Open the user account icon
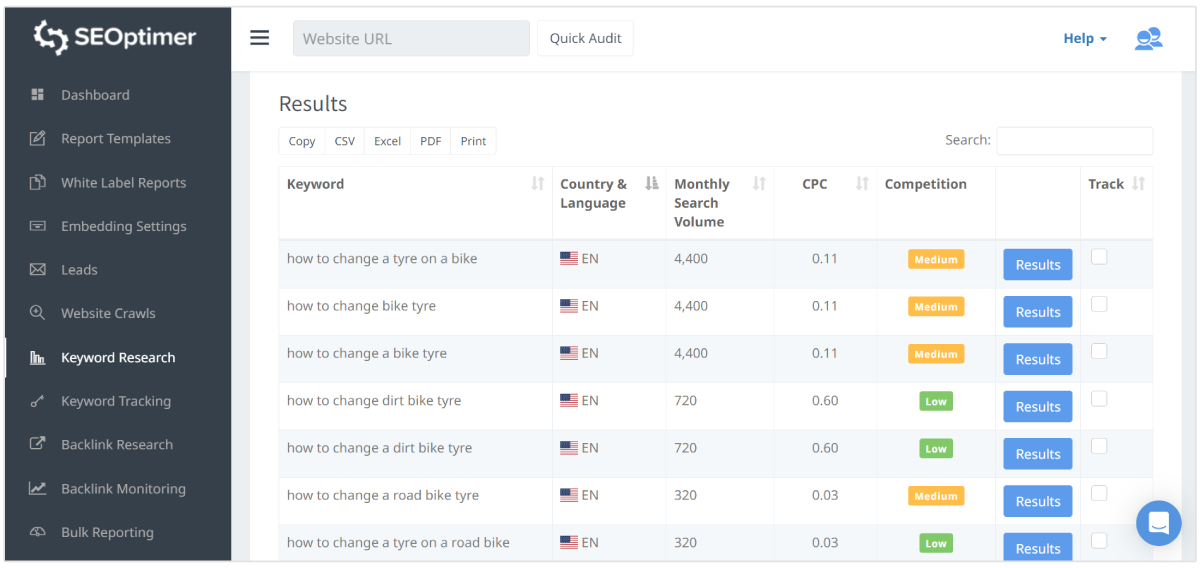The height and width of the screenshot is (568, 1200). [1148, 39]
